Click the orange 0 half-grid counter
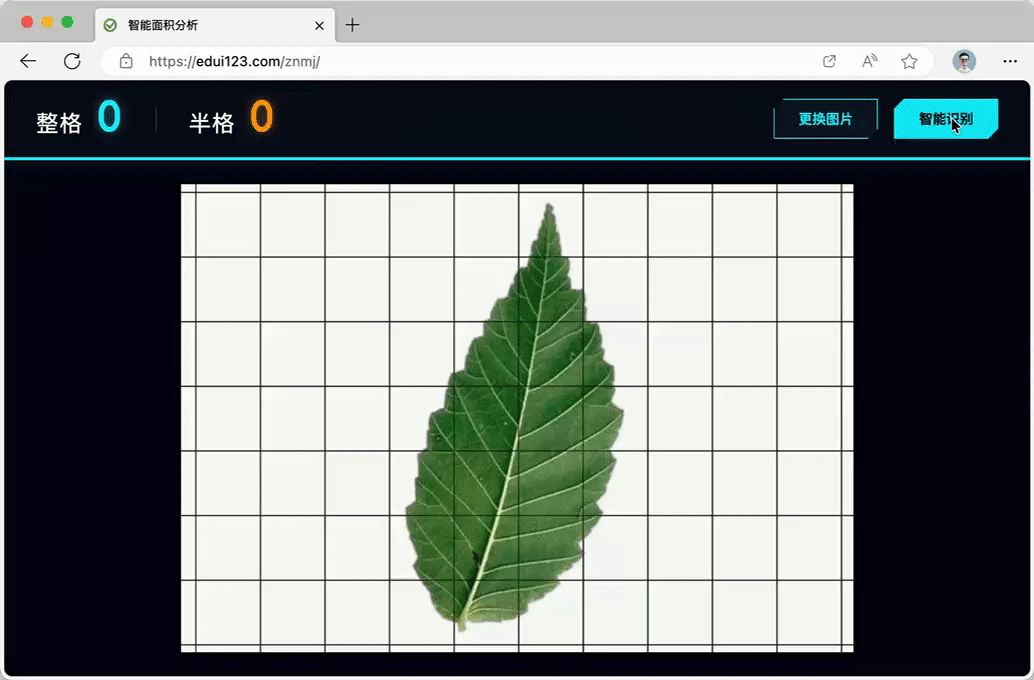Image resolution: width=1034 pixels, height=680 pixels. click(262, 117)
